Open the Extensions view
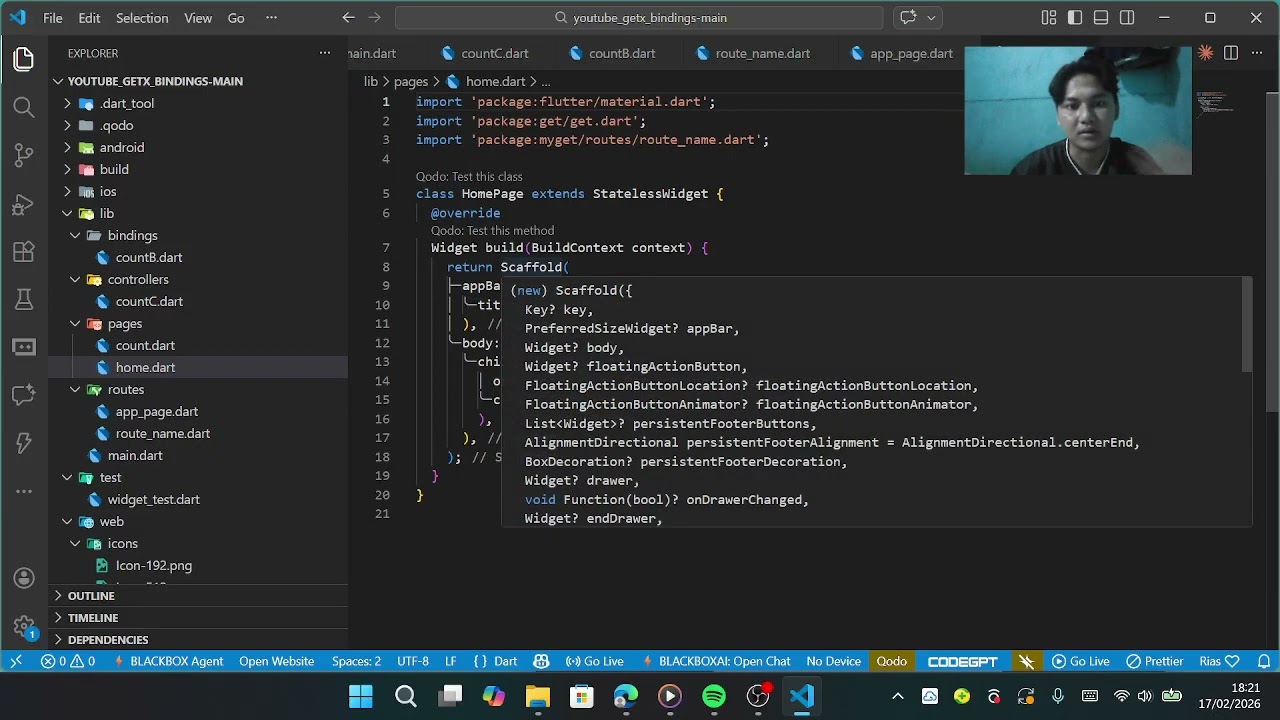Viewport: 1280px width, 720px height. [x=24, y=252]
